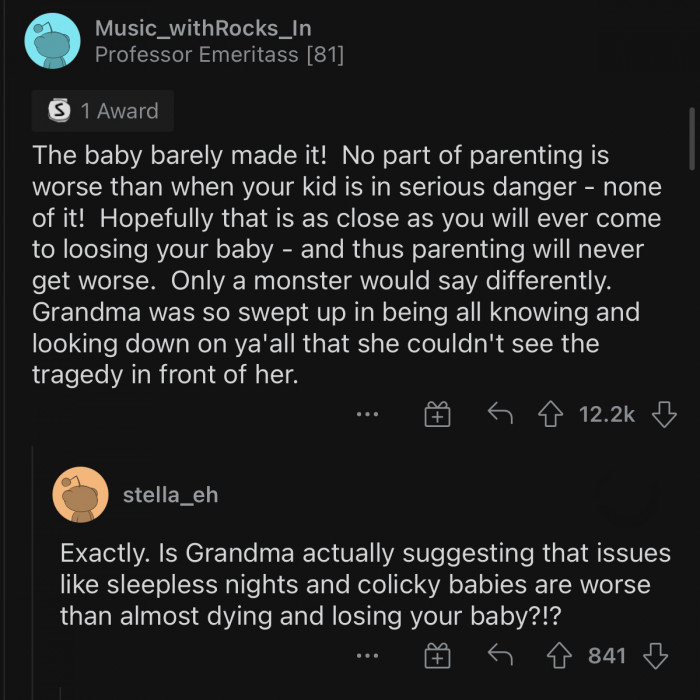
Task: Reply to stella_eh's comment
Action: 499,656
